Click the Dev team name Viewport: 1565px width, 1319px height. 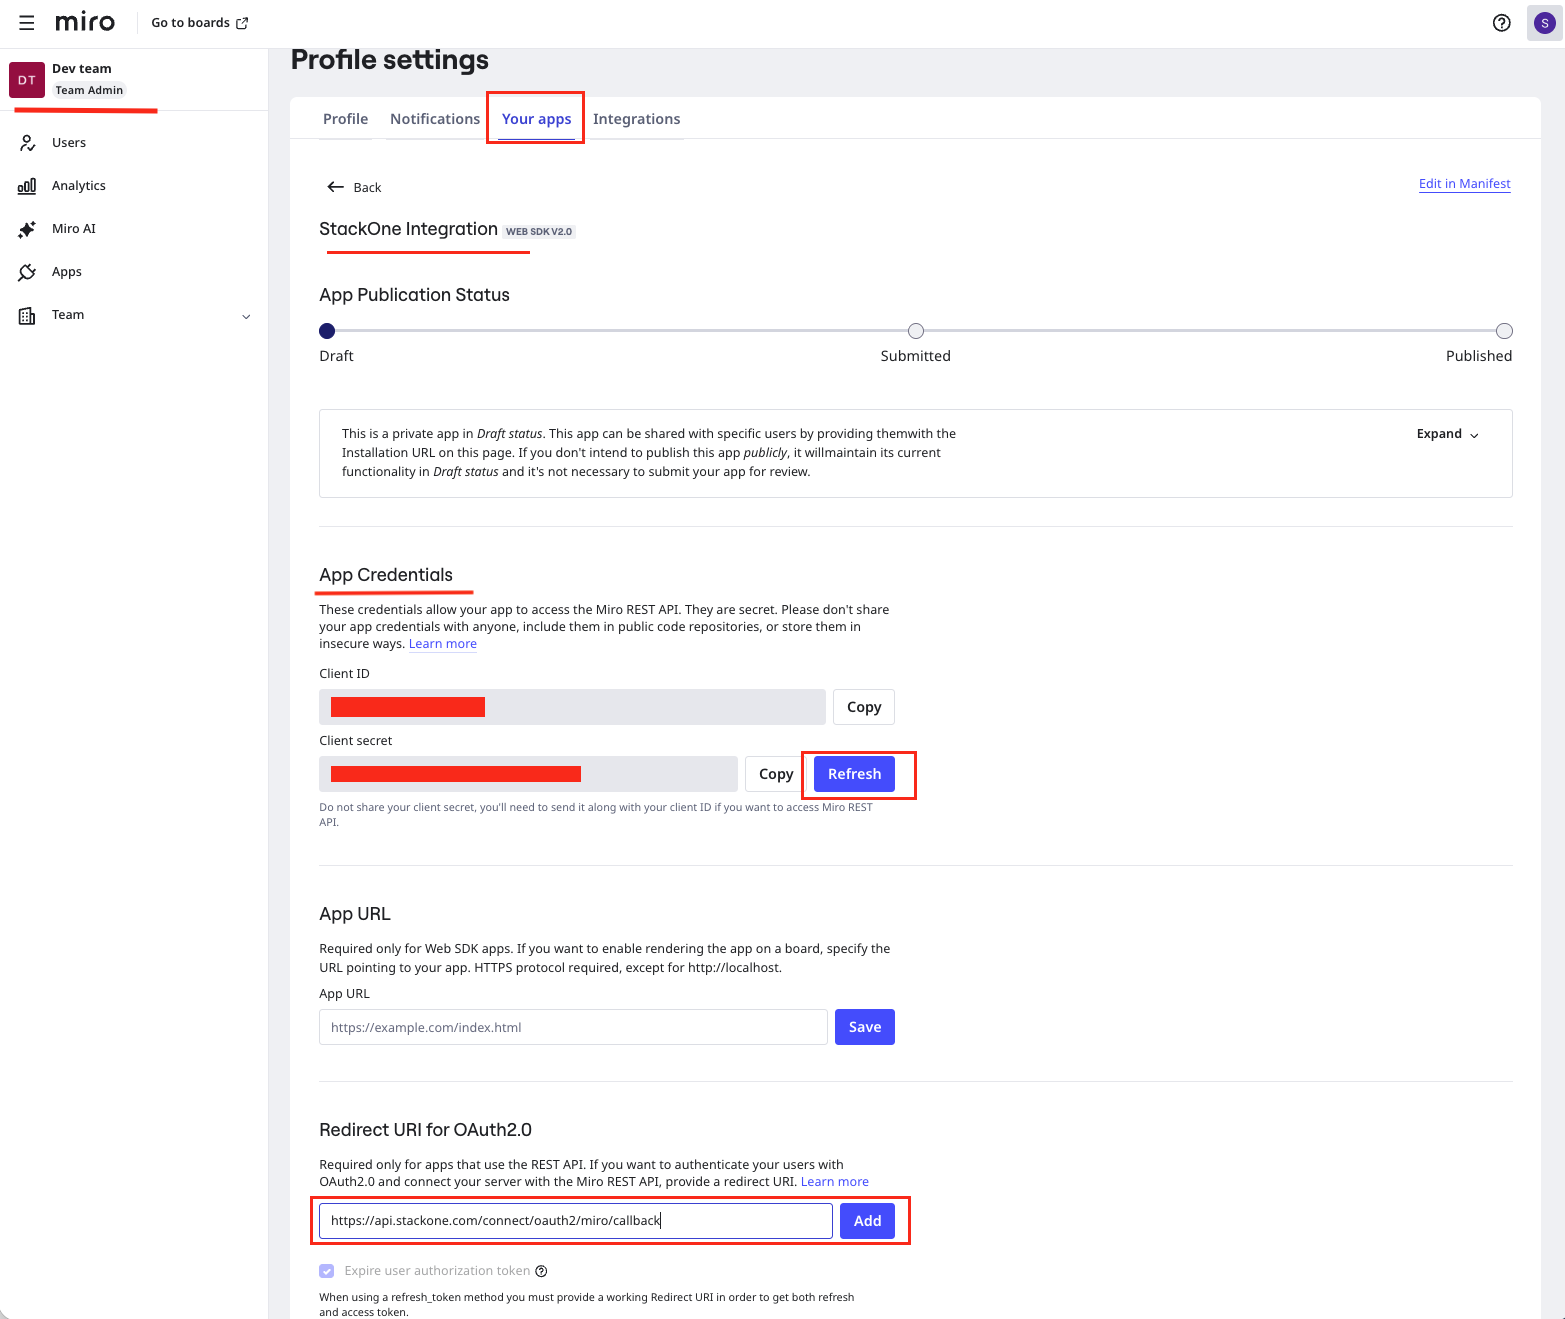point(82,69)
